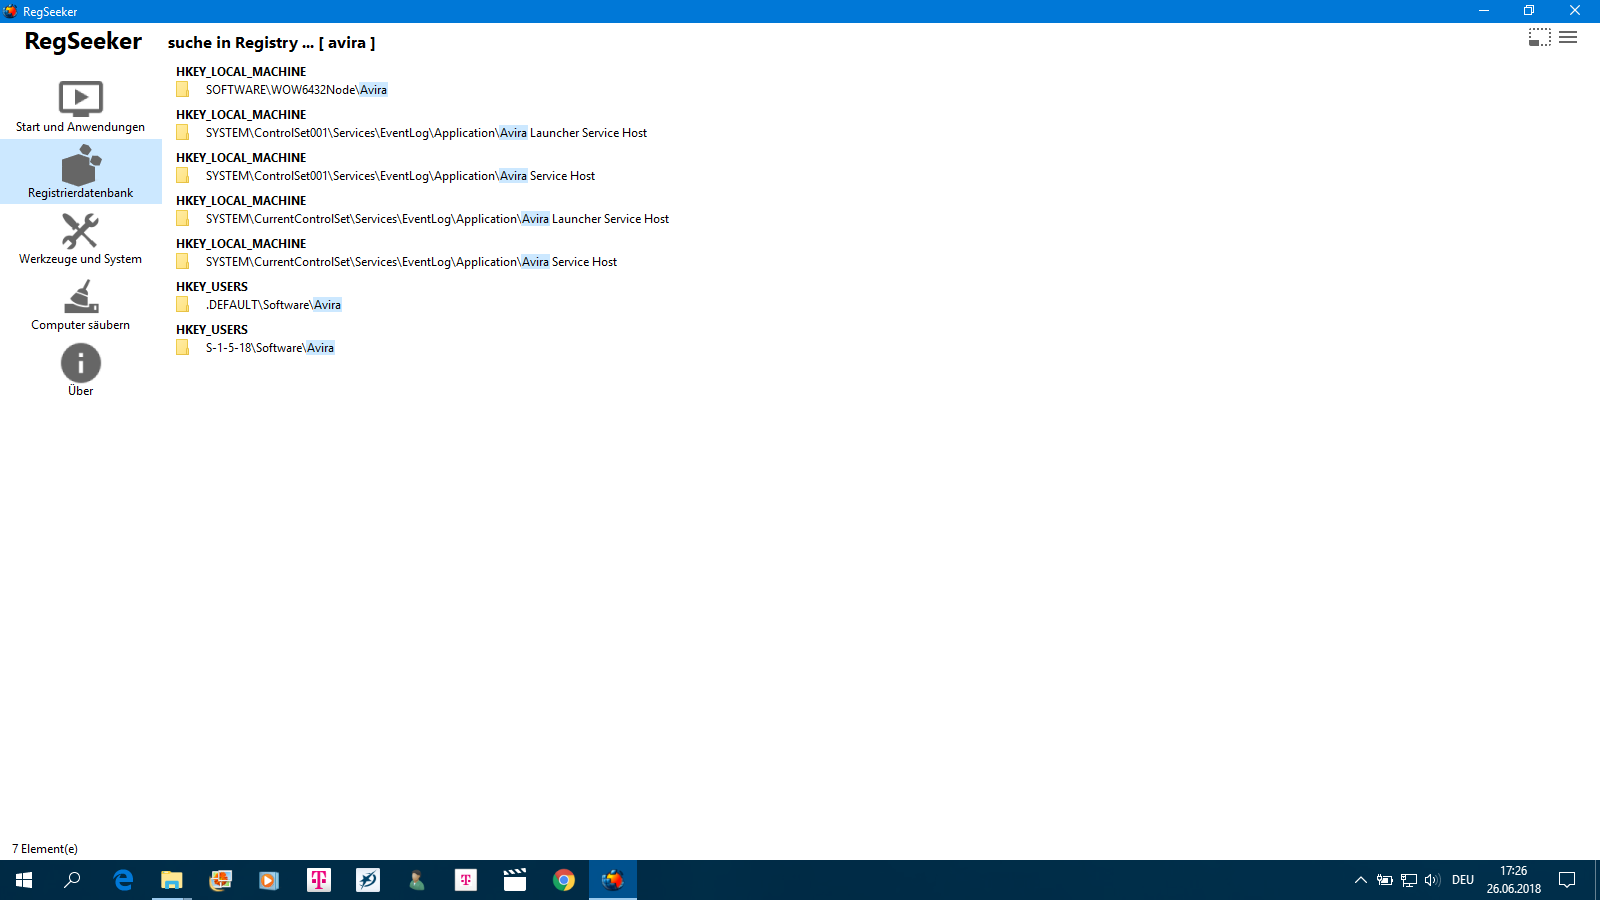
Task: Show hidden system tray icons
Action: pos(1360,880)
